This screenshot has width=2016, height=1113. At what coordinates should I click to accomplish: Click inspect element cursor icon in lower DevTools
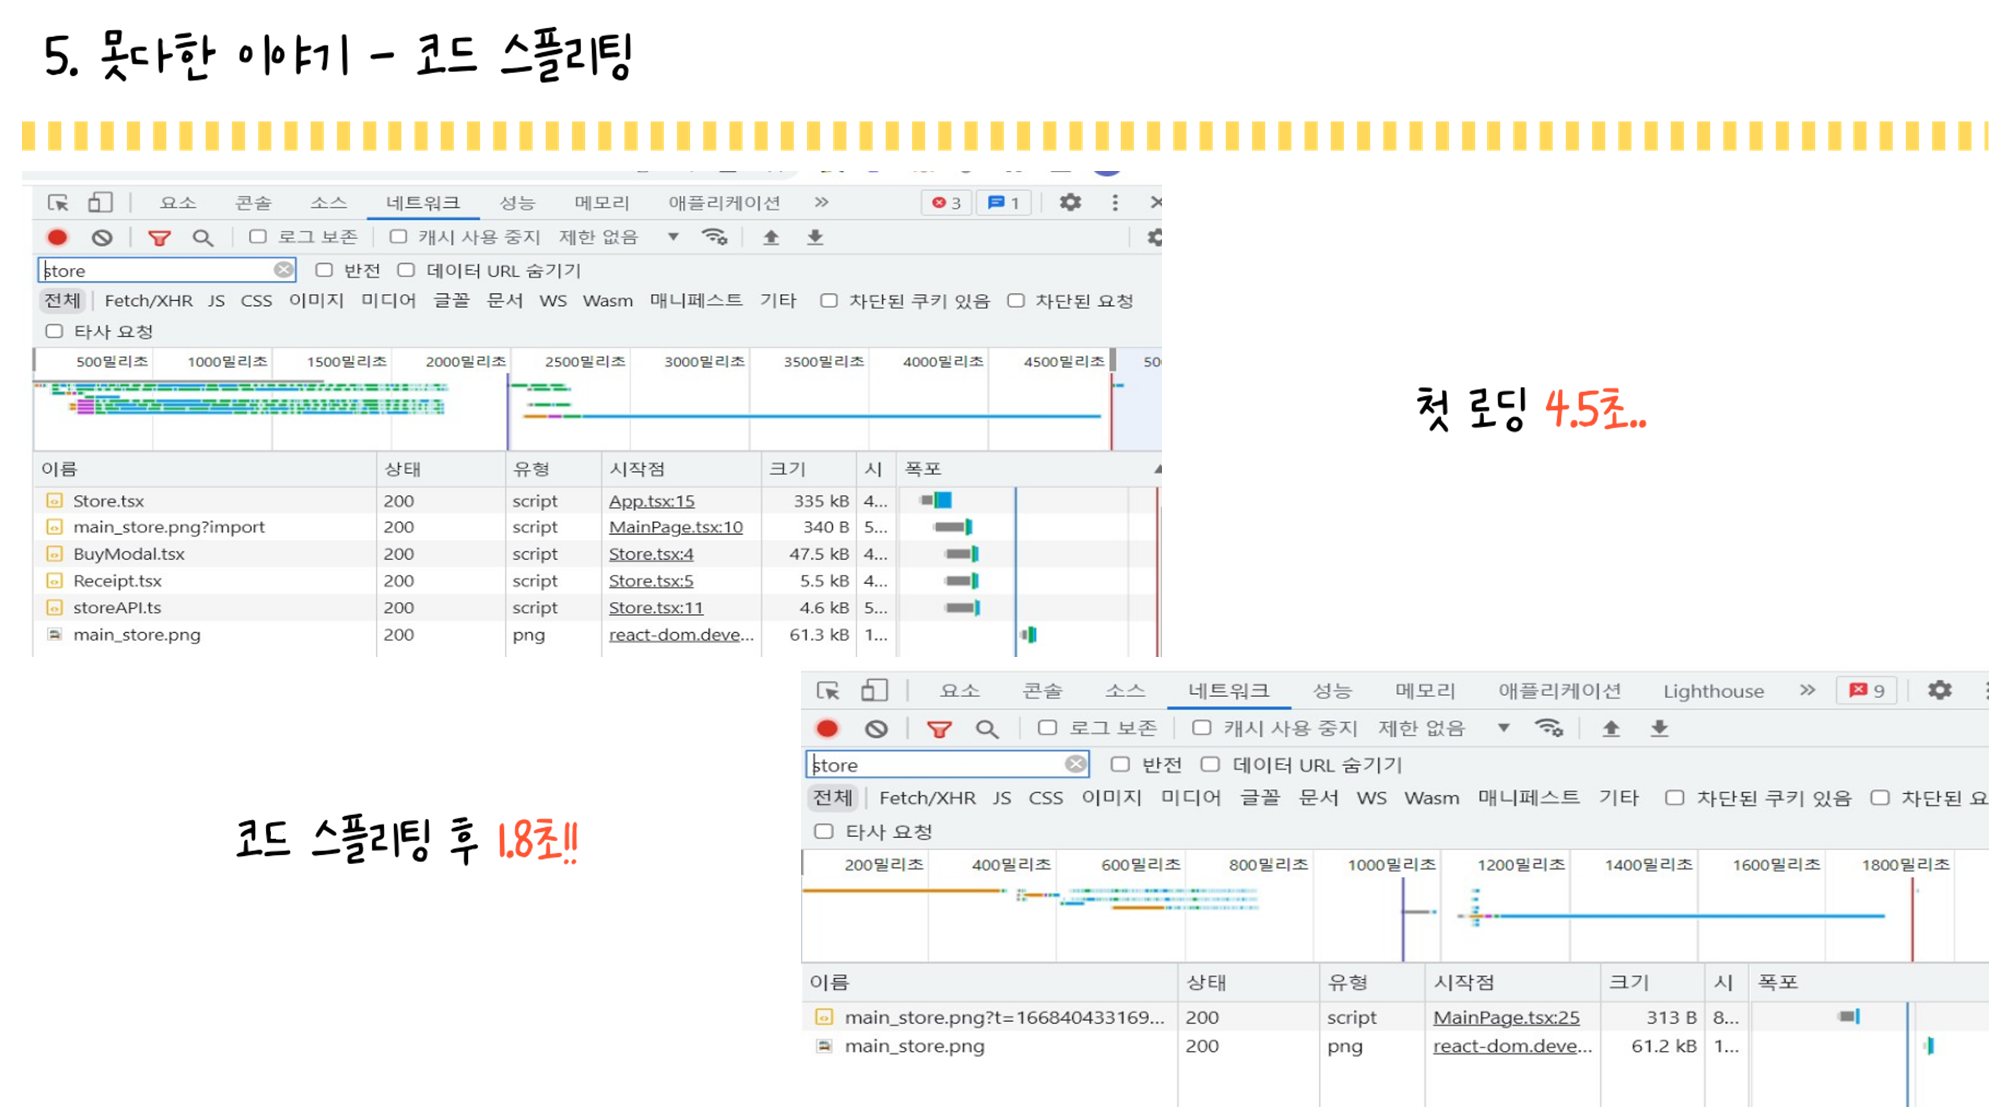tap(828, 691)
